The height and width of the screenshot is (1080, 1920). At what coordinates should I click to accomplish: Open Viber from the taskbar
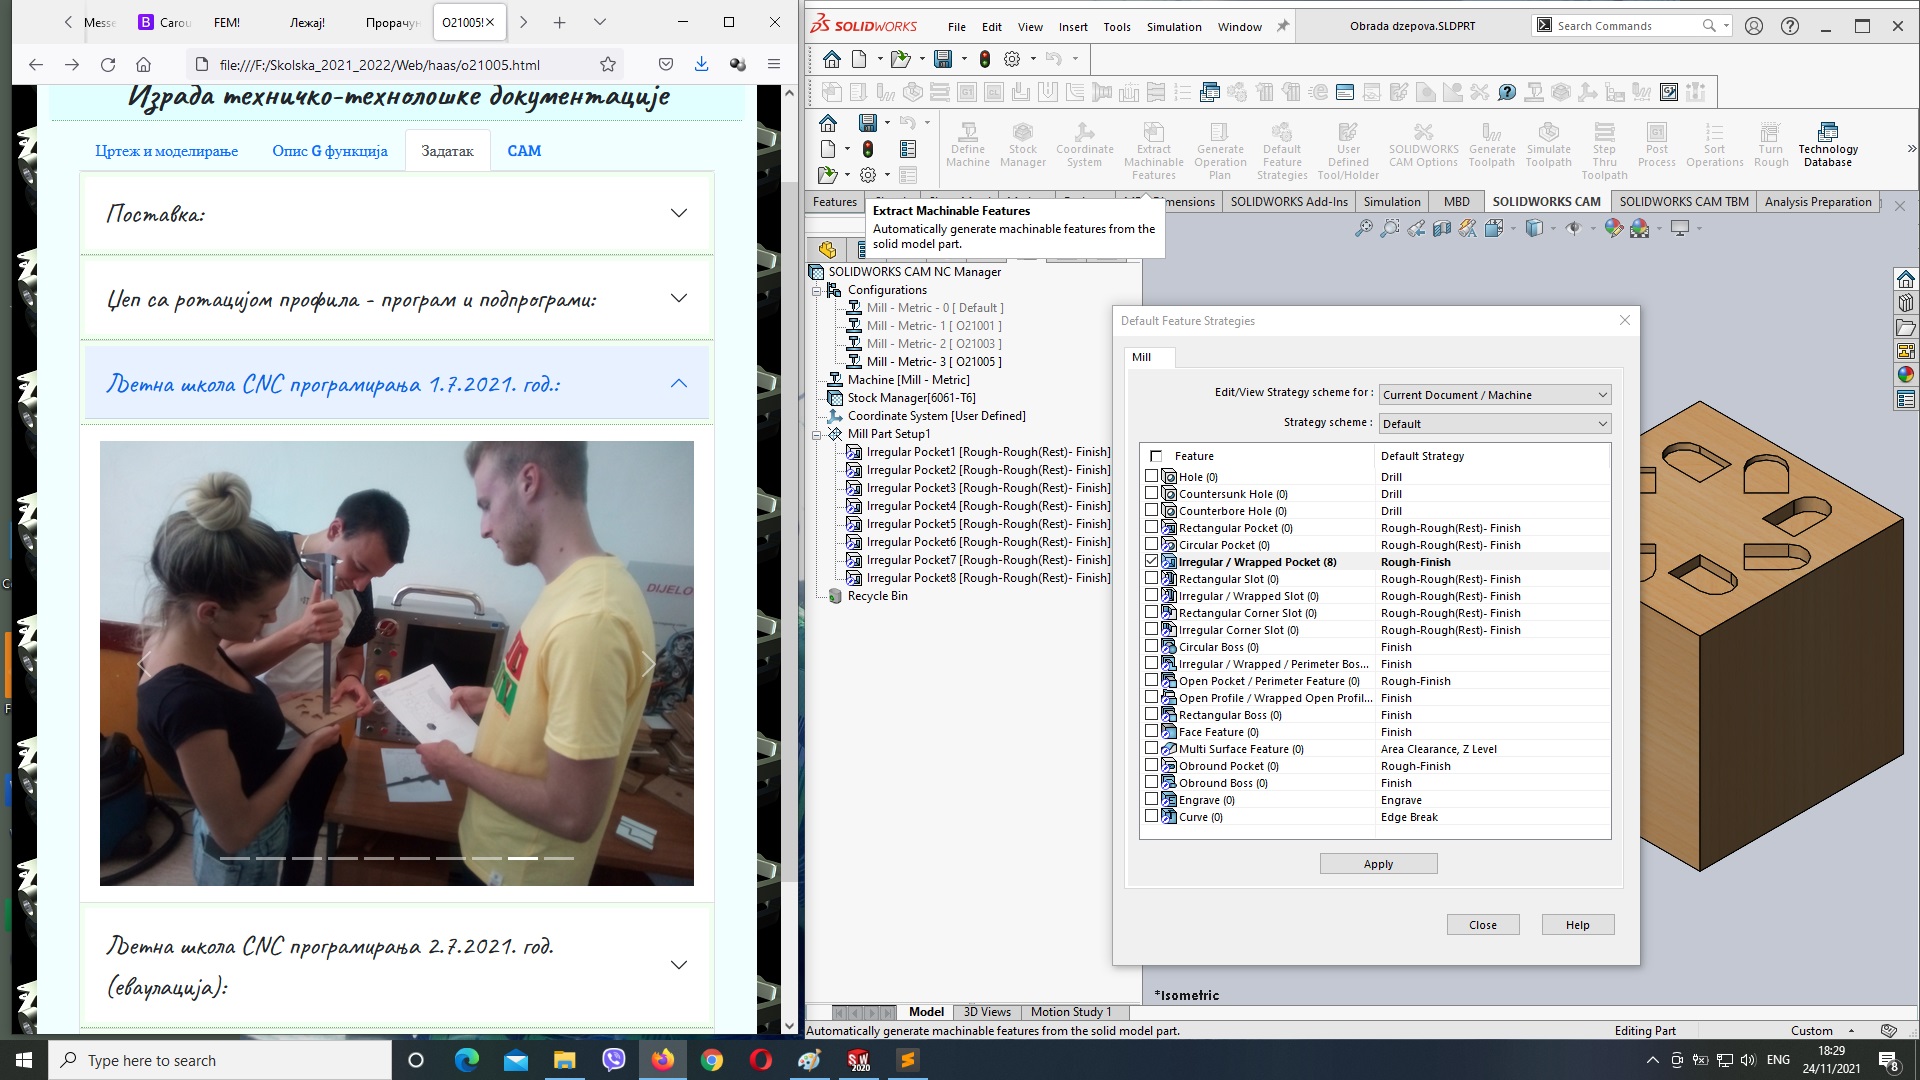[x=613, y=1060]
